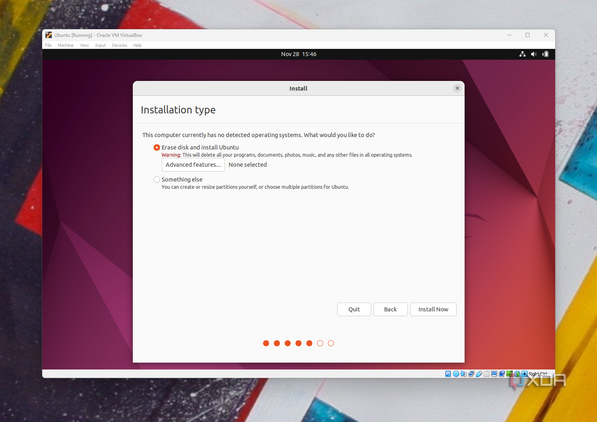
Task: Maximize the VirtualBox window
Action: (527, 35)
